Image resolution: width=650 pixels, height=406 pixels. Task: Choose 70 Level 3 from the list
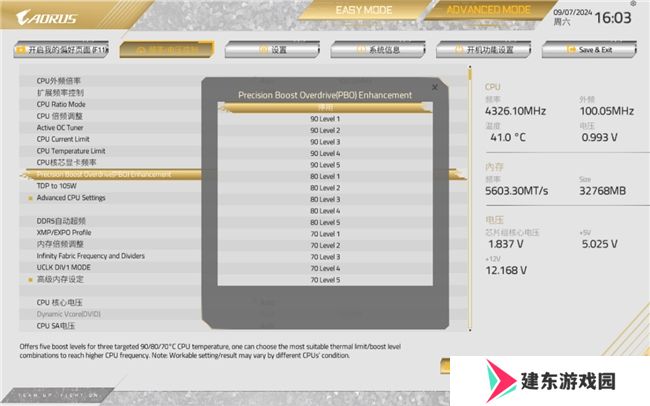coord(325,257)
